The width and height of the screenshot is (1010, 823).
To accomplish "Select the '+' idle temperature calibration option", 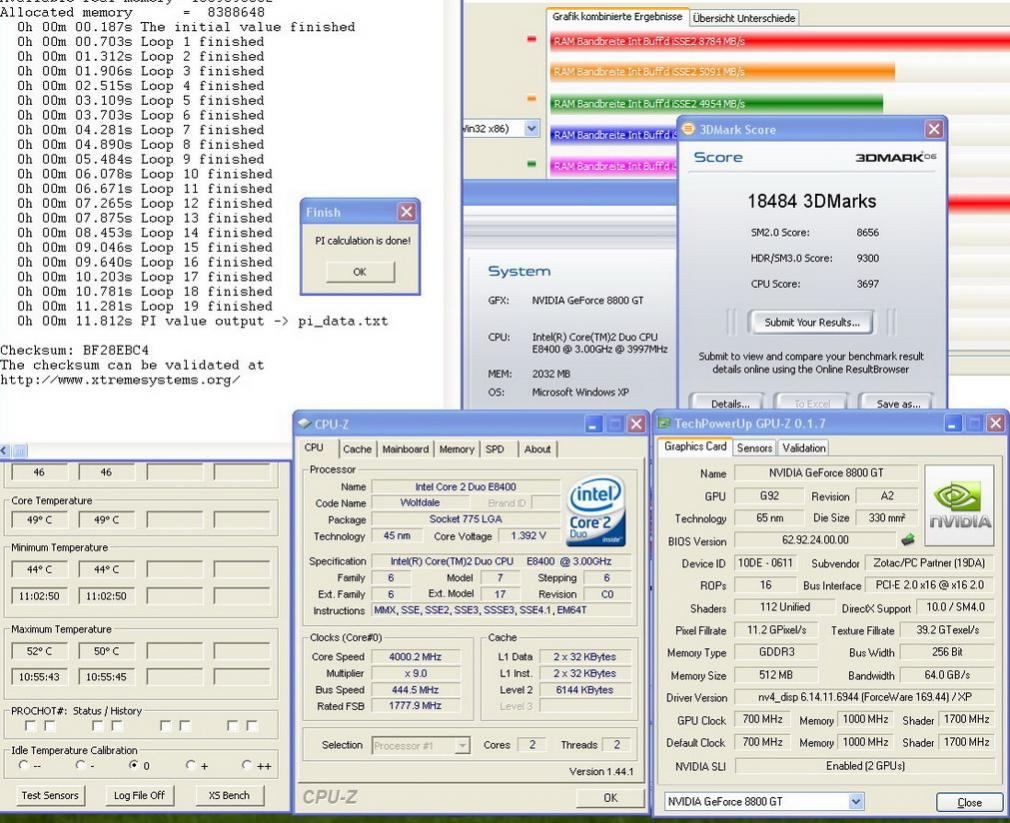I will [190, 765].
